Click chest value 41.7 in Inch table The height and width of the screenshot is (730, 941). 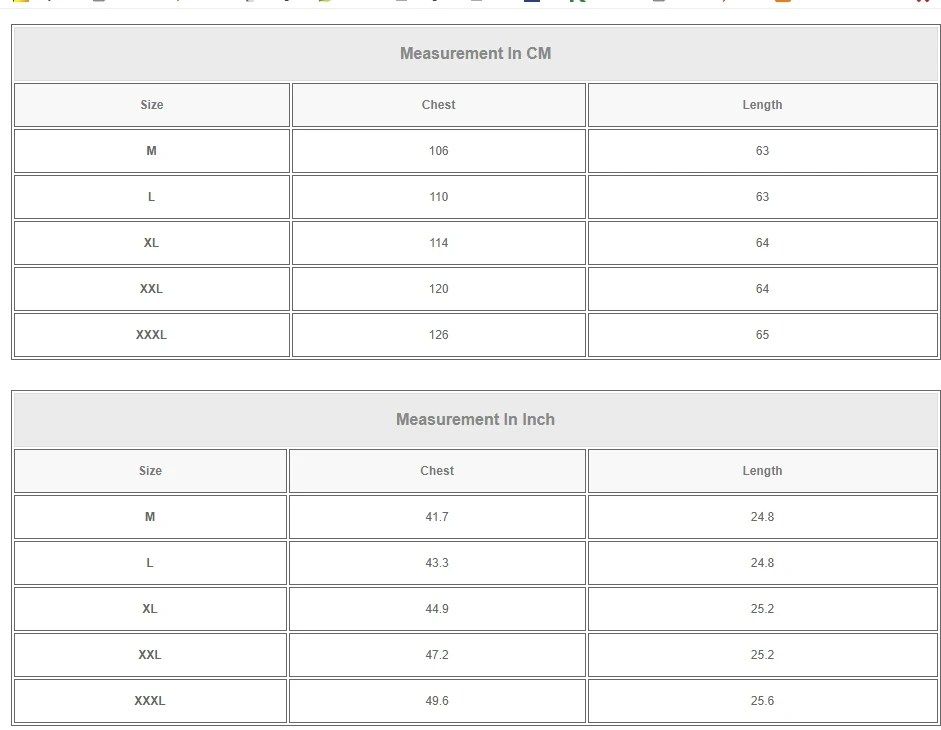[x=437, y=517]
